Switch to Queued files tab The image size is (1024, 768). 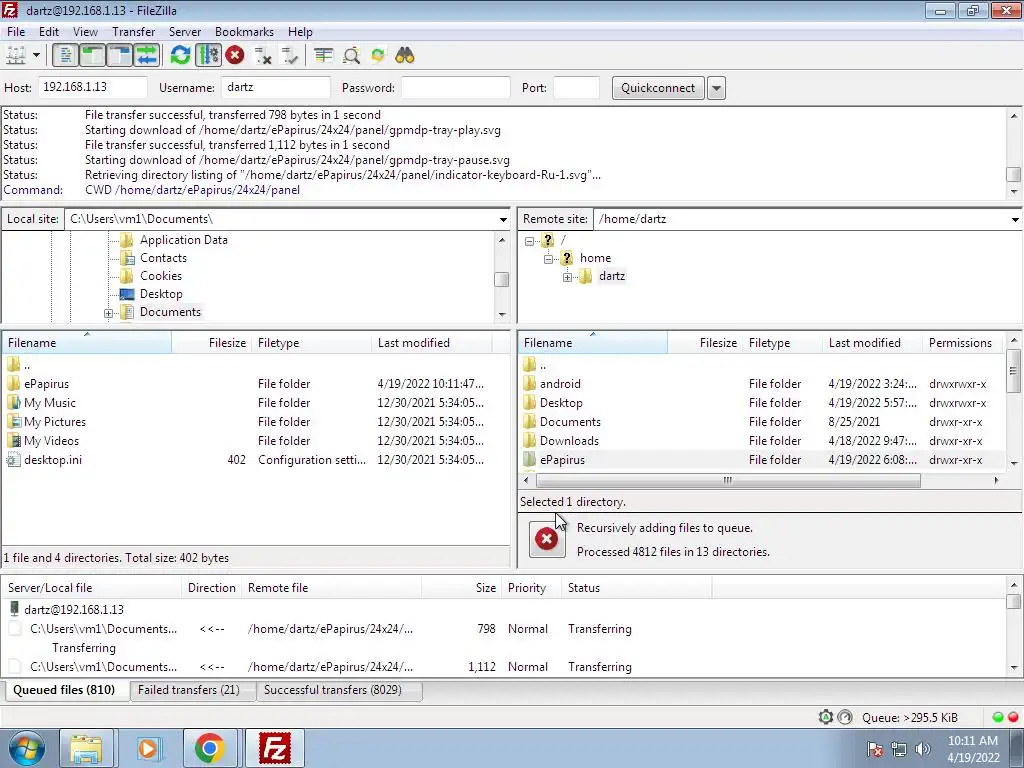(x=64, y=690)
